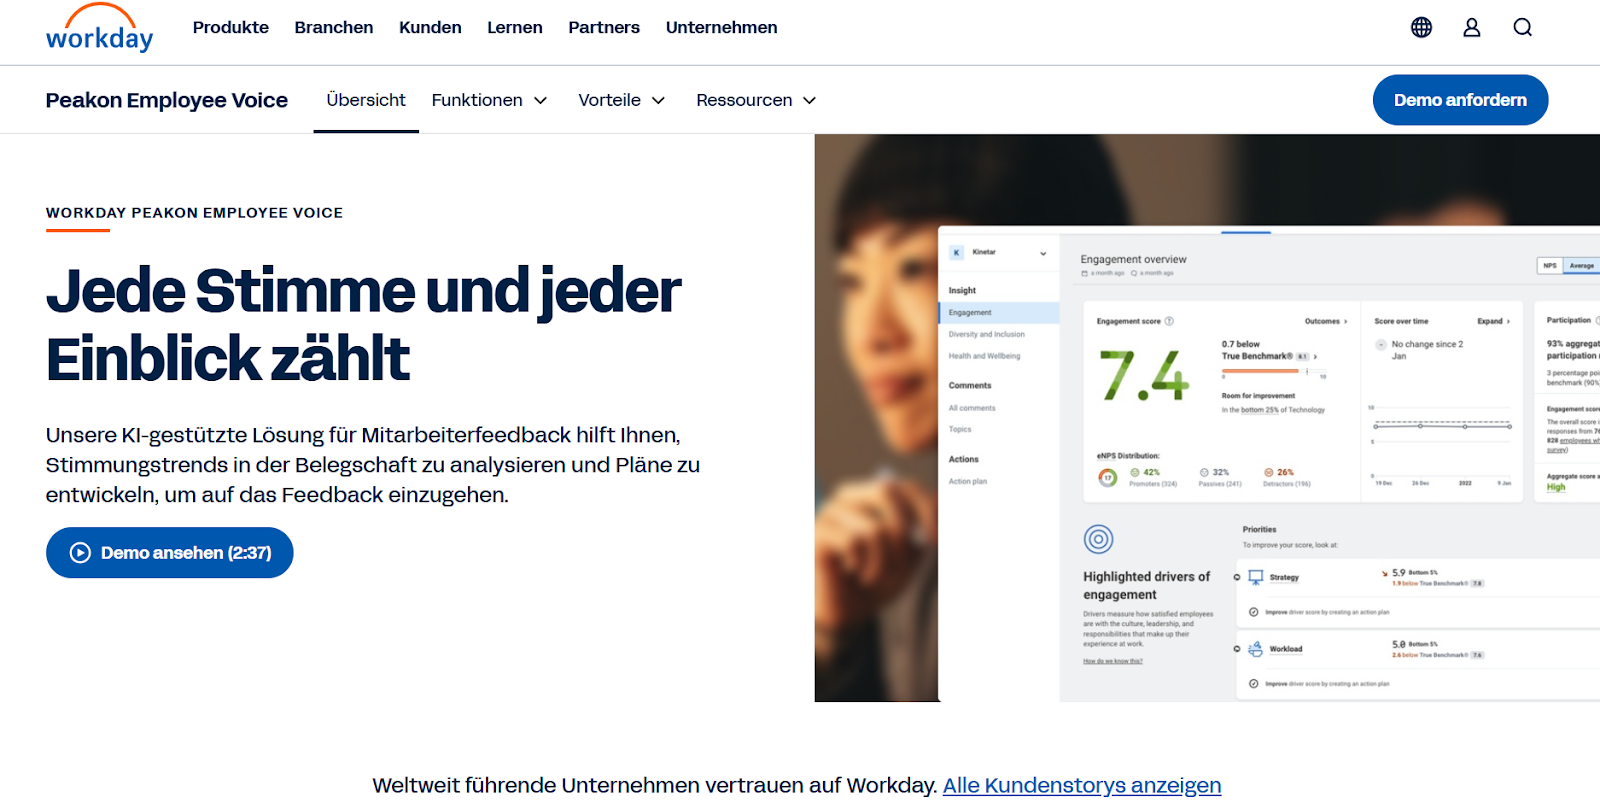The image size is (1600, 809).
Task: Expand the Ressourcen dropdown
Action: [757, 100]
